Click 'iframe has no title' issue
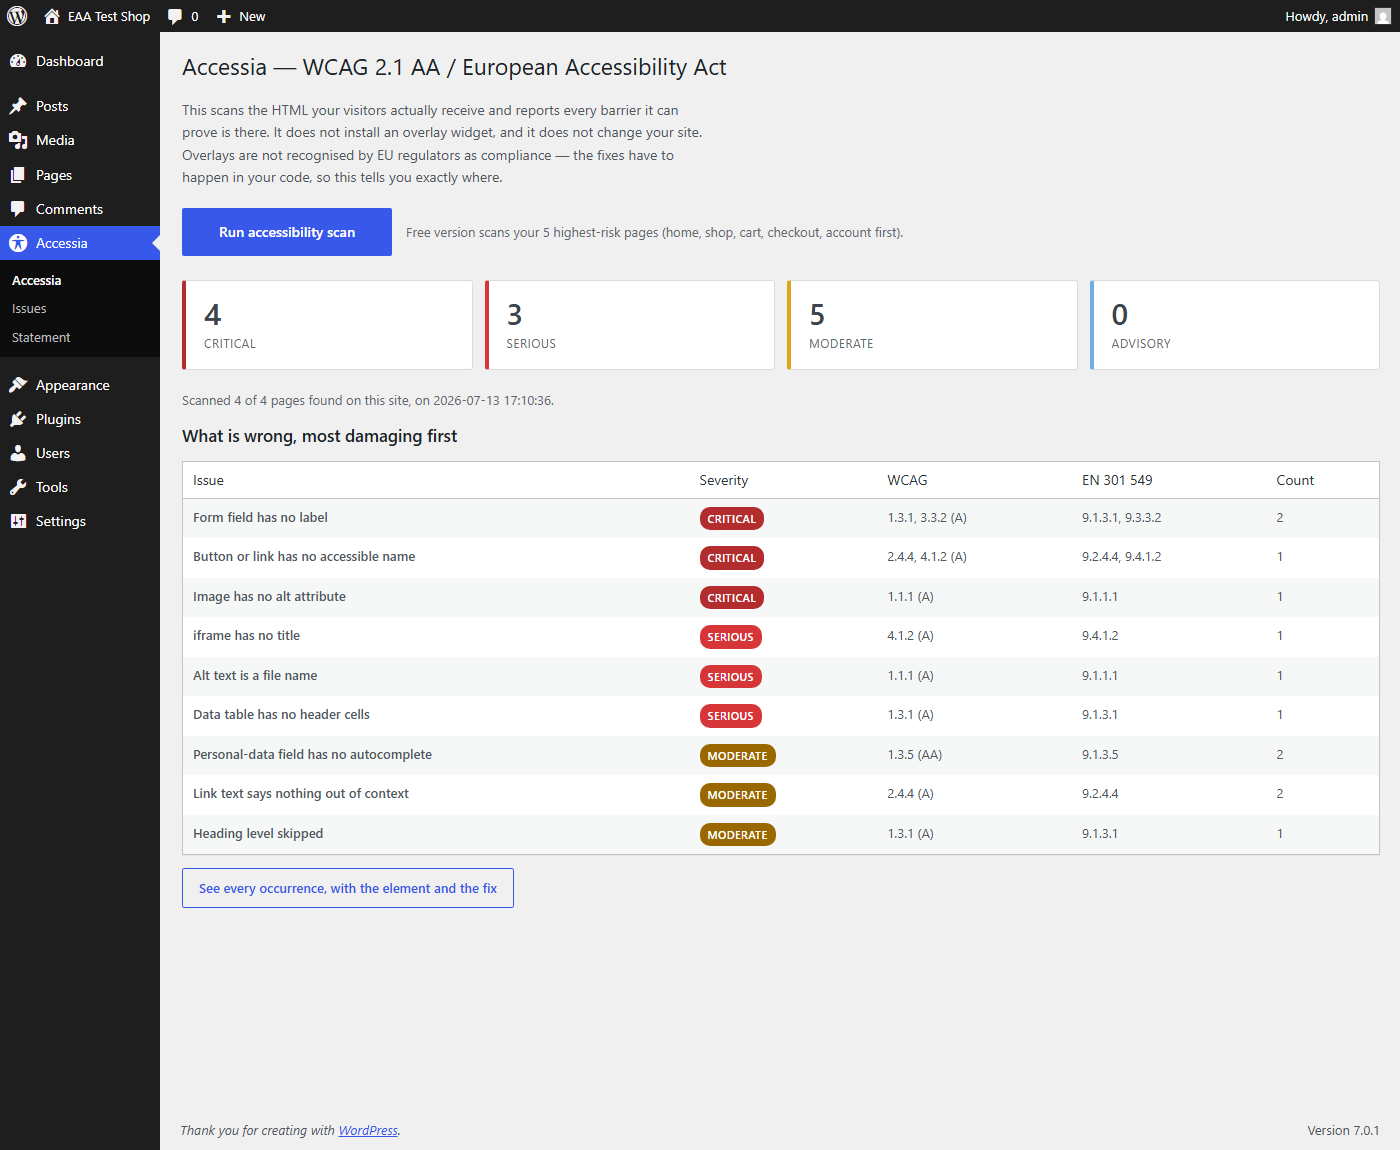The height and width of the screenshot is (1150, 1400). coord(246,636)
